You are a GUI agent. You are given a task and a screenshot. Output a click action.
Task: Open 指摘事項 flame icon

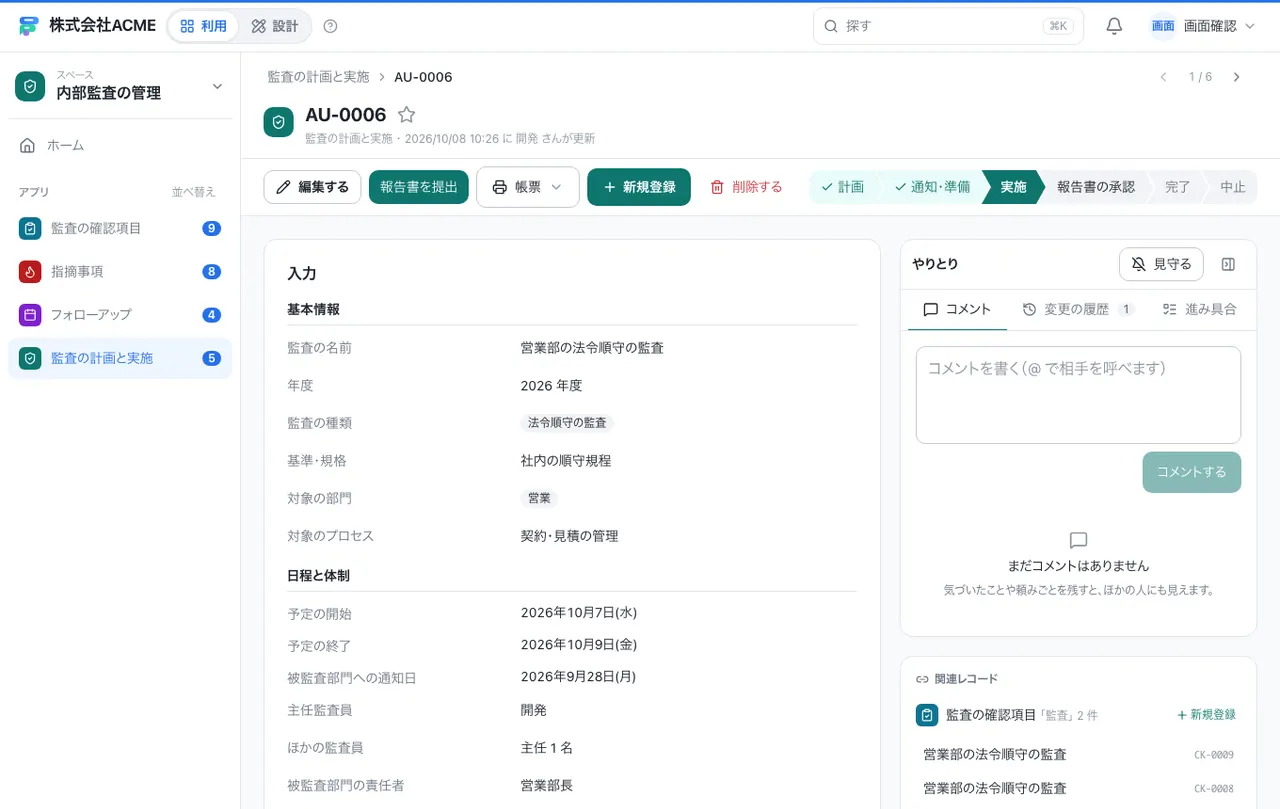point(30,271)
